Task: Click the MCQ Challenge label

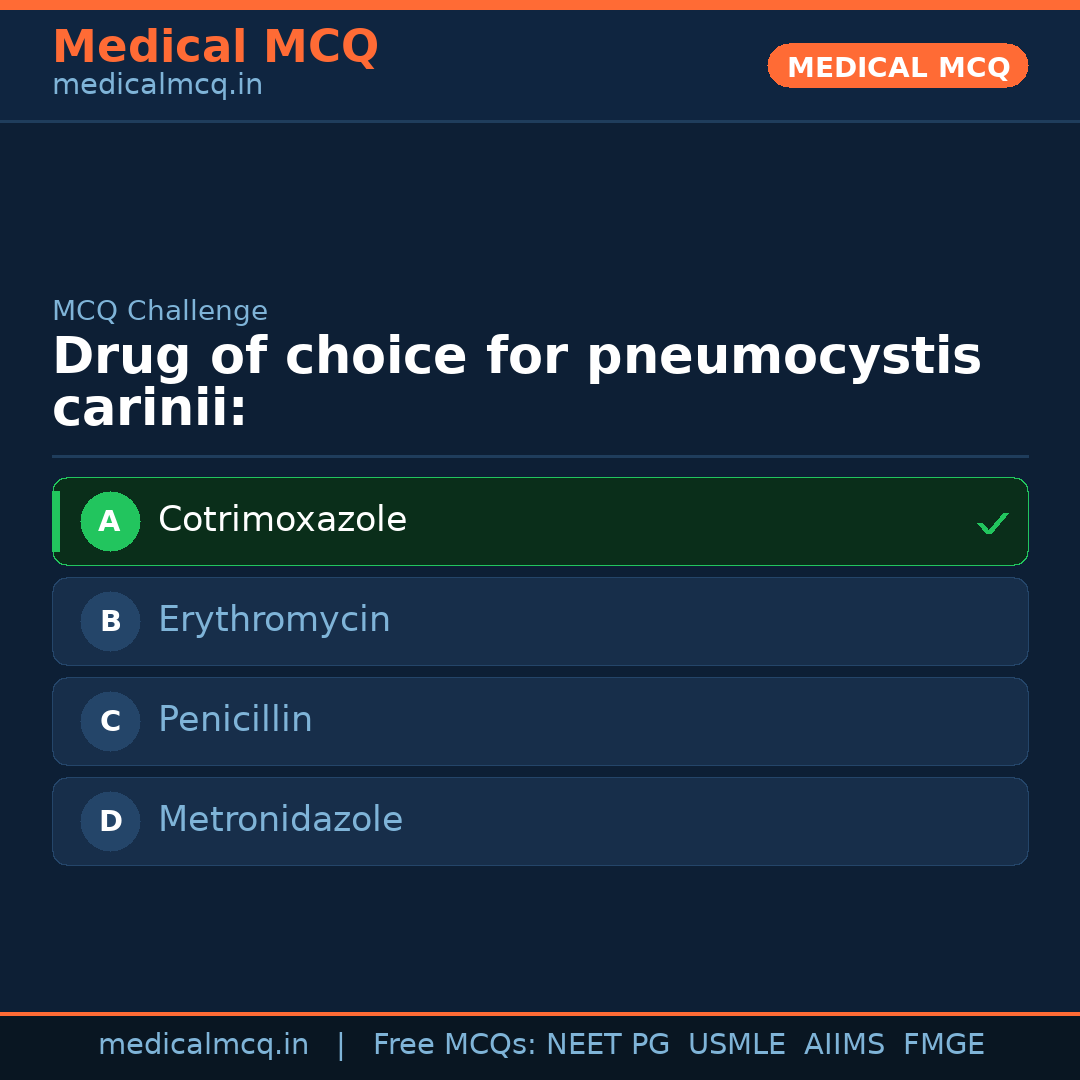Action: [160, 311]
